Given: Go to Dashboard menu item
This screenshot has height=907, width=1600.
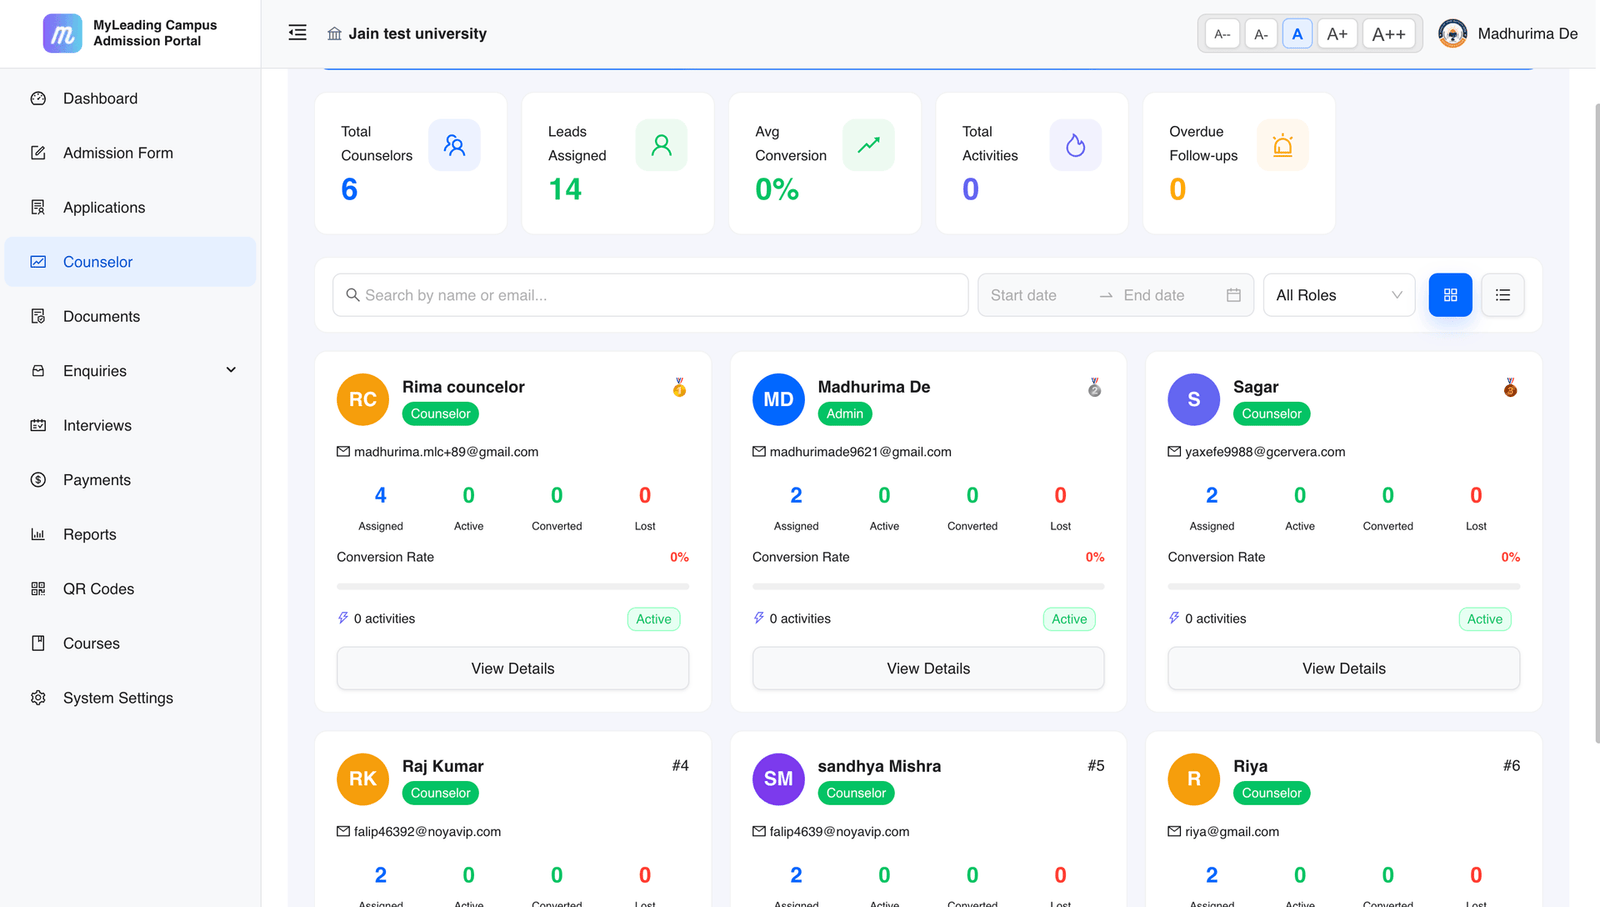Looking at the screenshot, I should pyautogui.click(x=130, y=98).
